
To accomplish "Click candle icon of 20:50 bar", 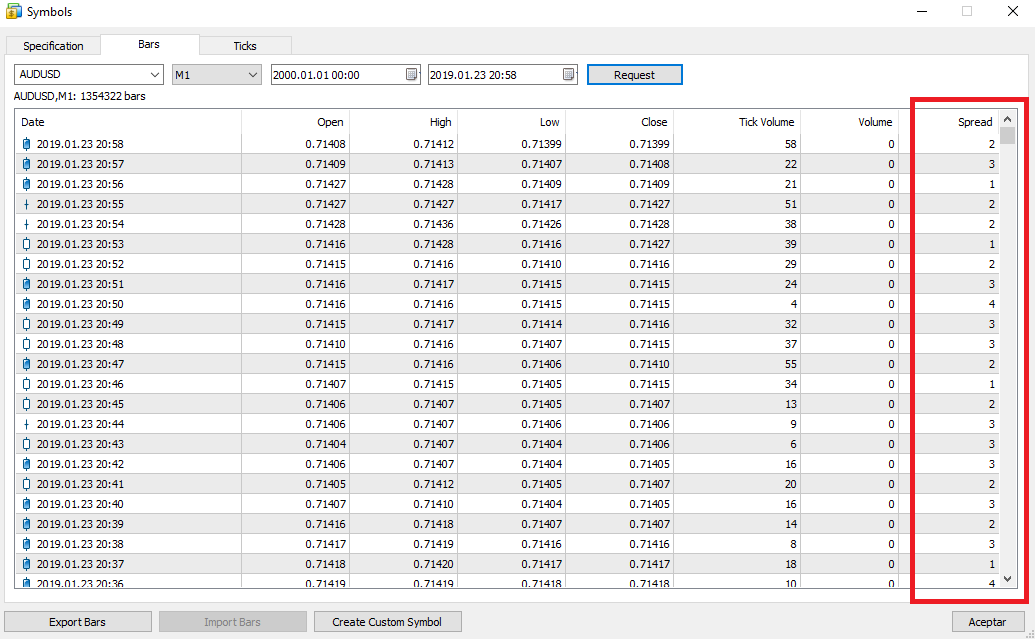I will 26,304.
